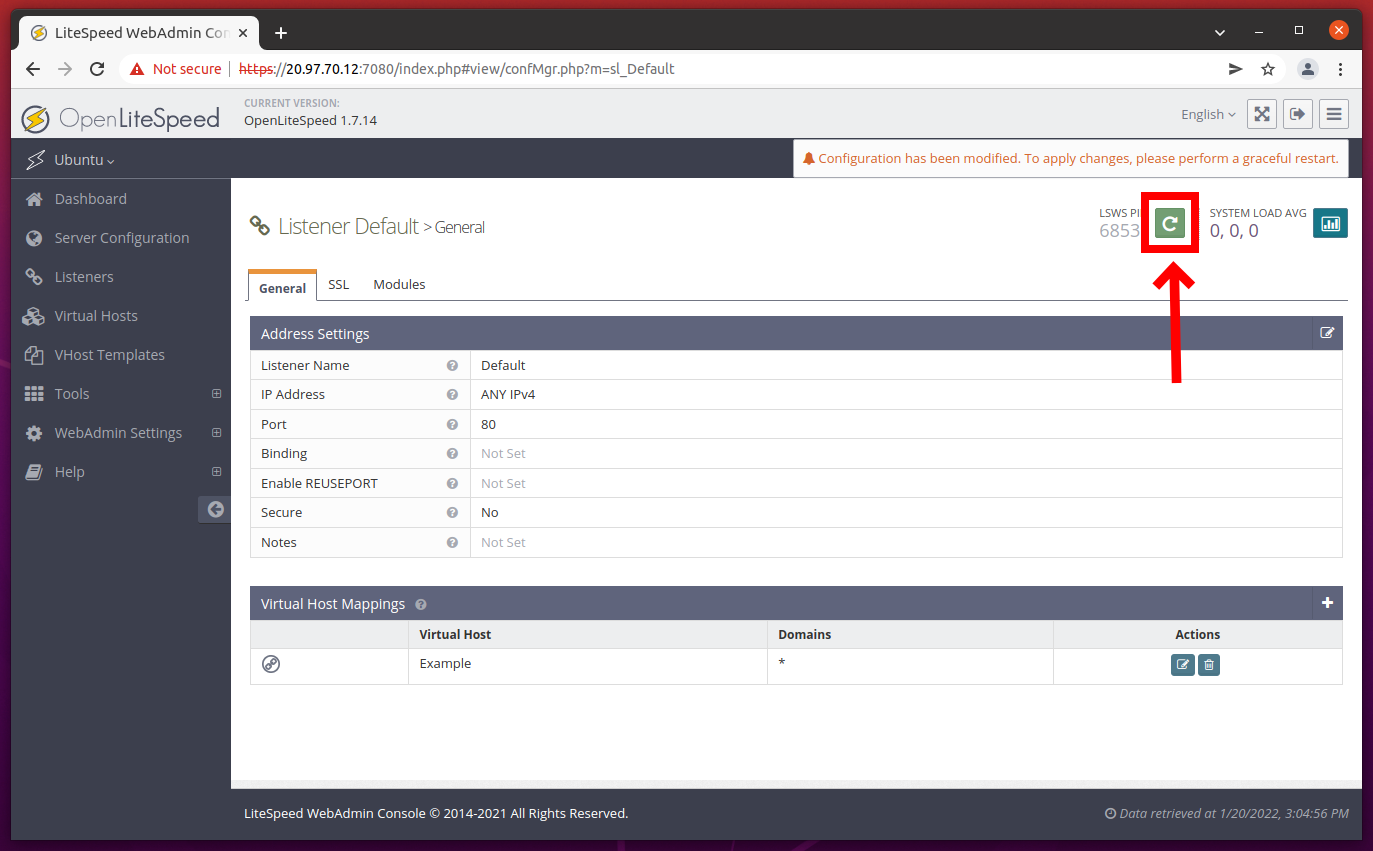
Task: Open the English language dropdown
Action: coord(1208,114)
